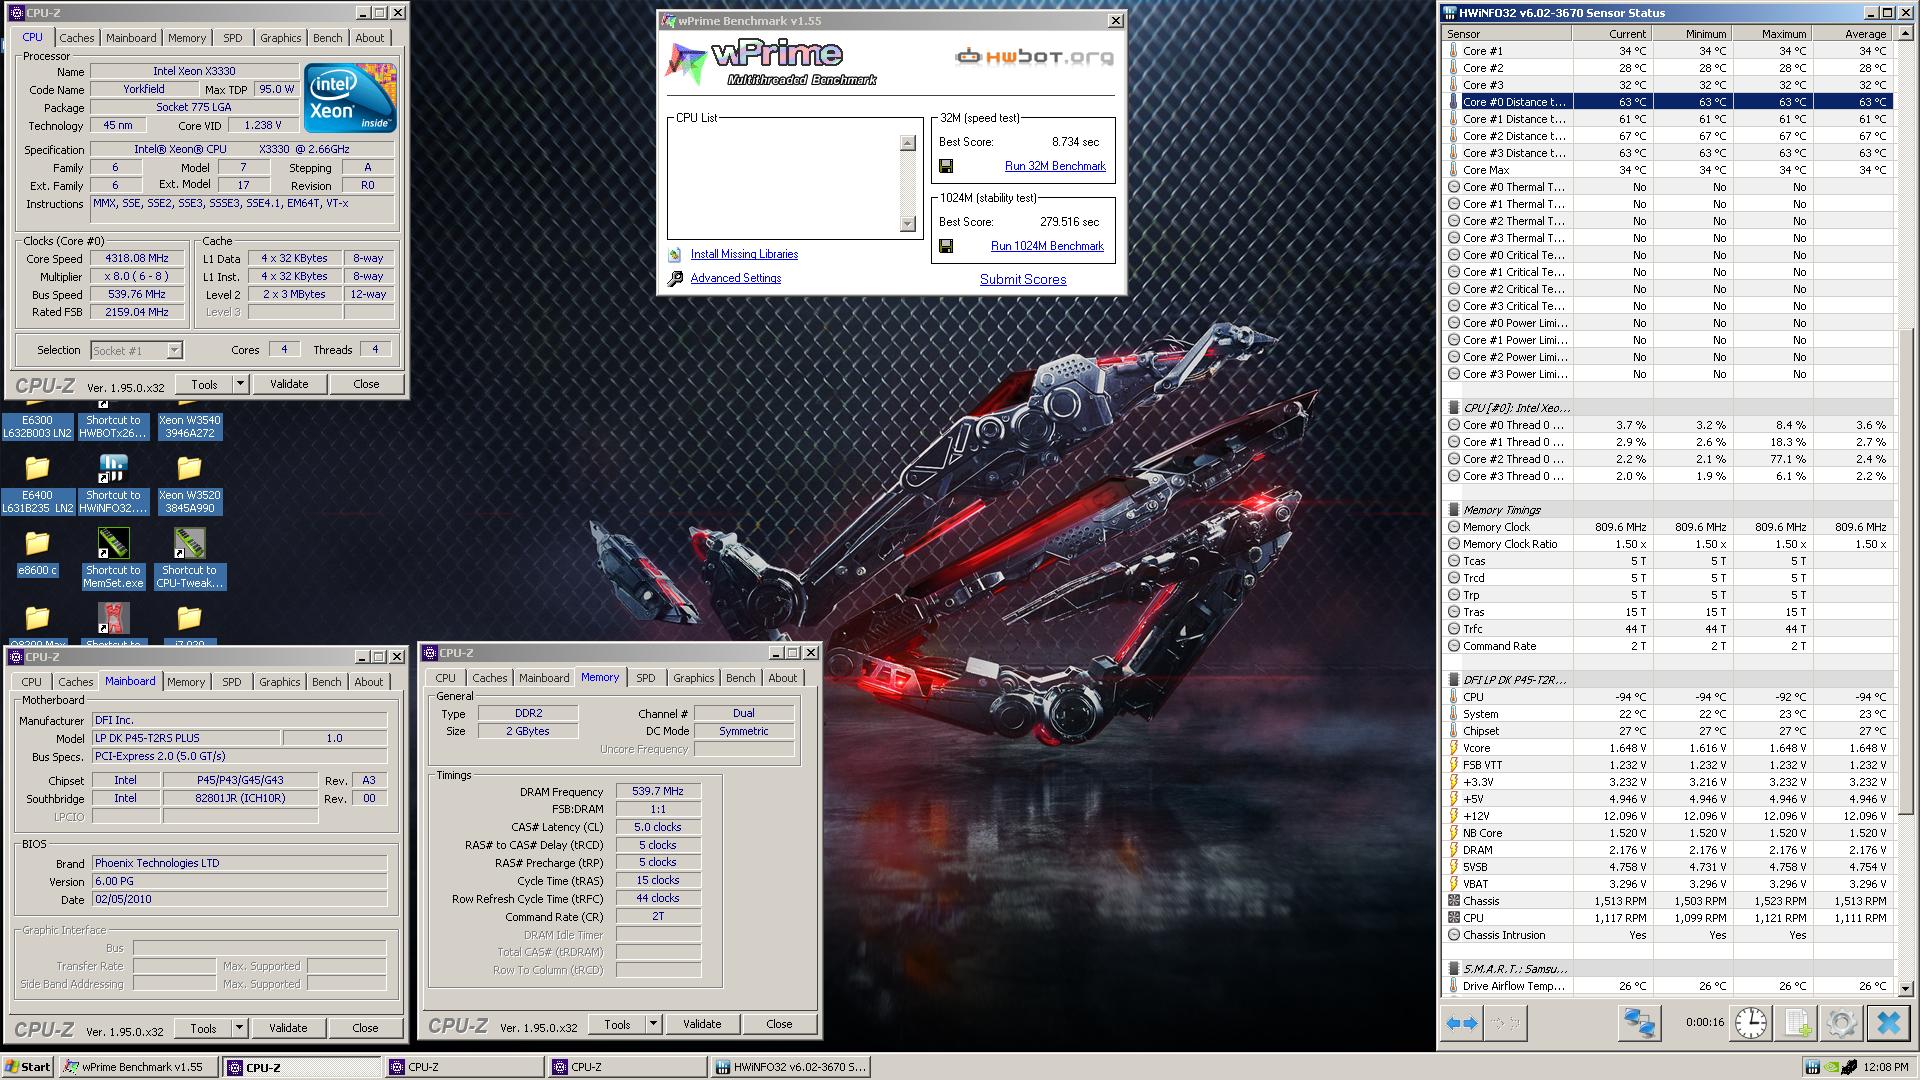This screenshot has width=1920, height=1080.
Task: Open Graphics tab in Mainboard CPU-Z window
Action: [x=279, y=682]
